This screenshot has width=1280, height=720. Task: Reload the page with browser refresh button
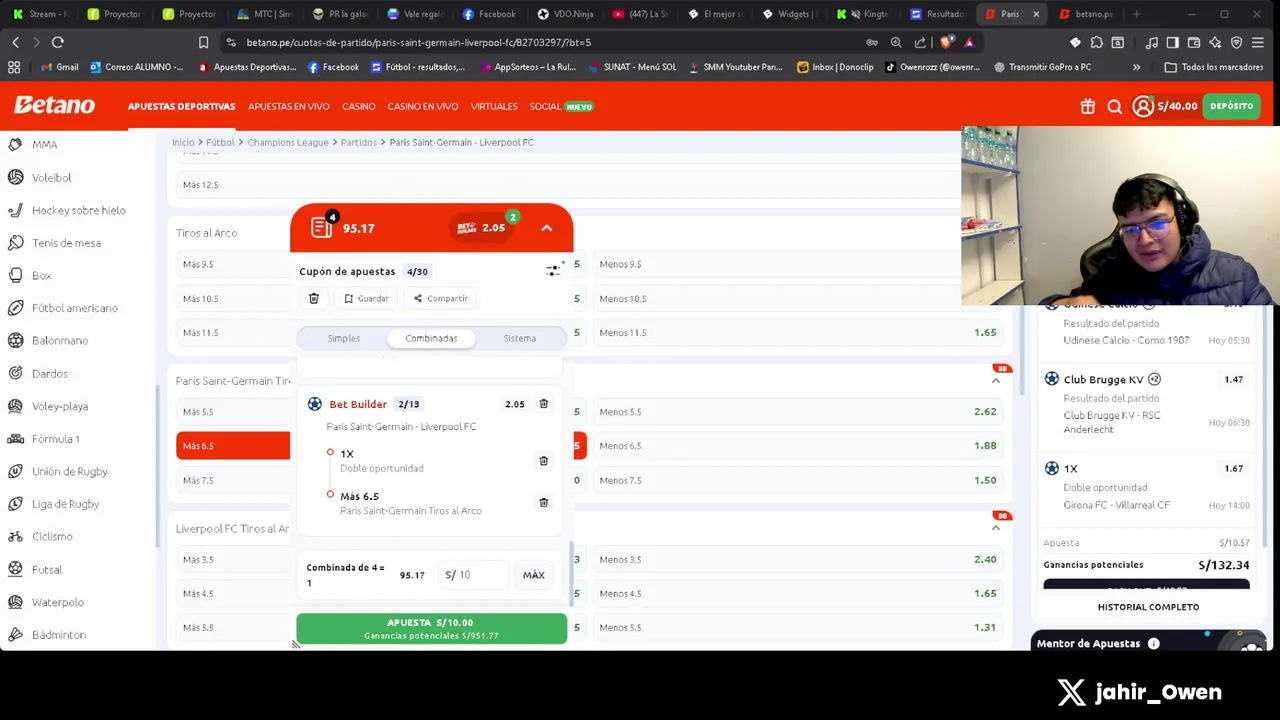pos(58,42)
